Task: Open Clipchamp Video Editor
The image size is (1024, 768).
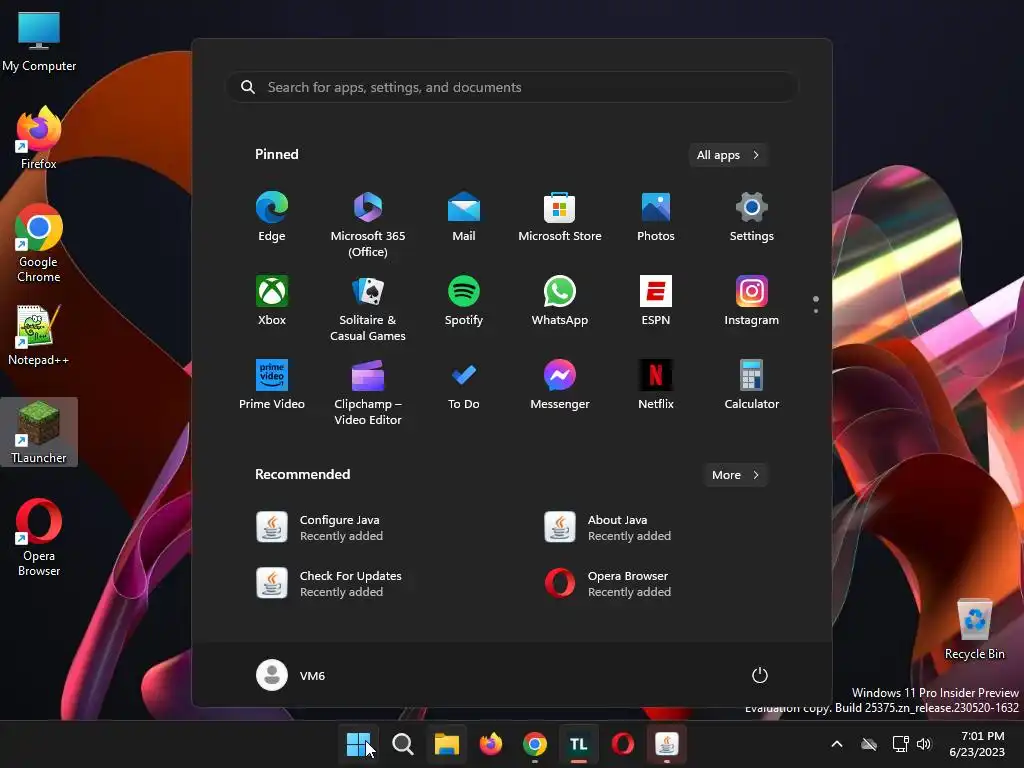Action: [368, 393]
